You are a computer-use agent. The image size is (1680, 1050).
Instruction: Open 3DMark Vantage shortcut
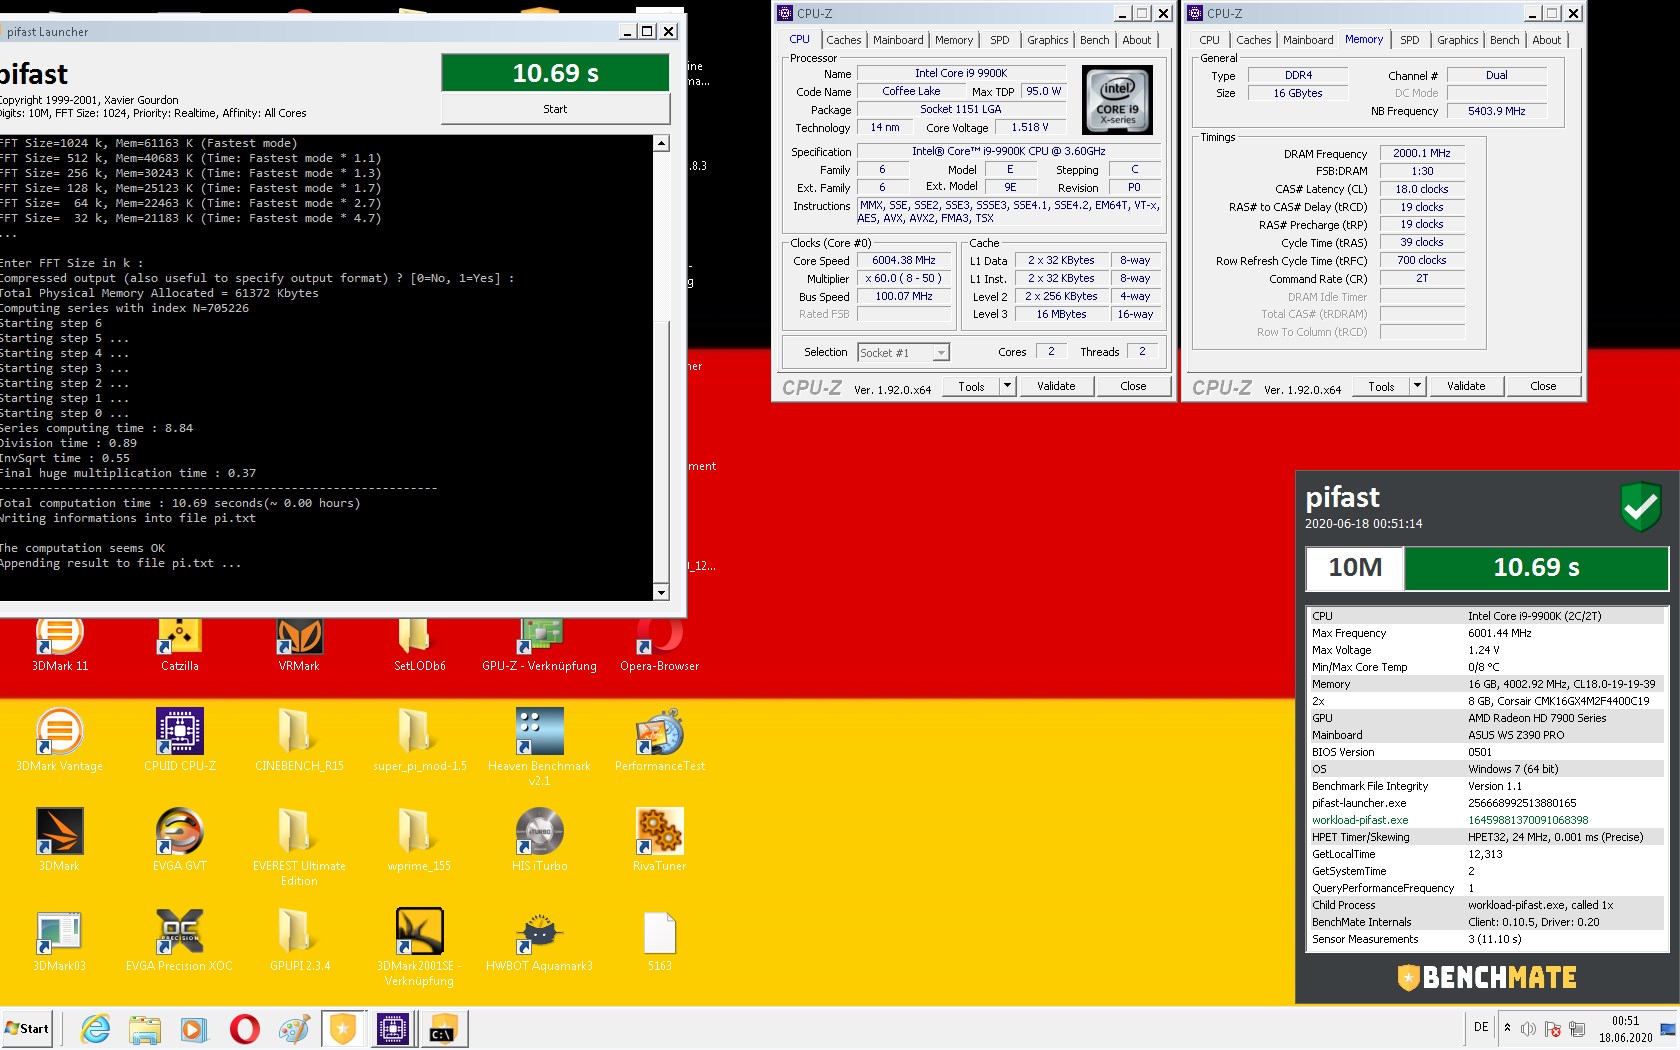(60, 740)
